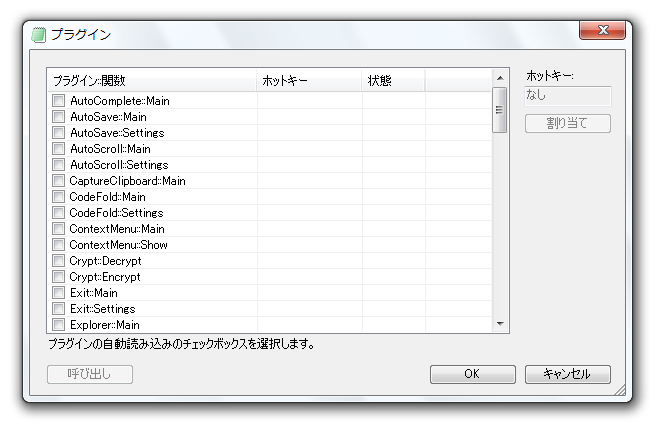Check the ContextMenu::Main checkbox
Screen dimensions: 656x426
click(x=59, y=228)
